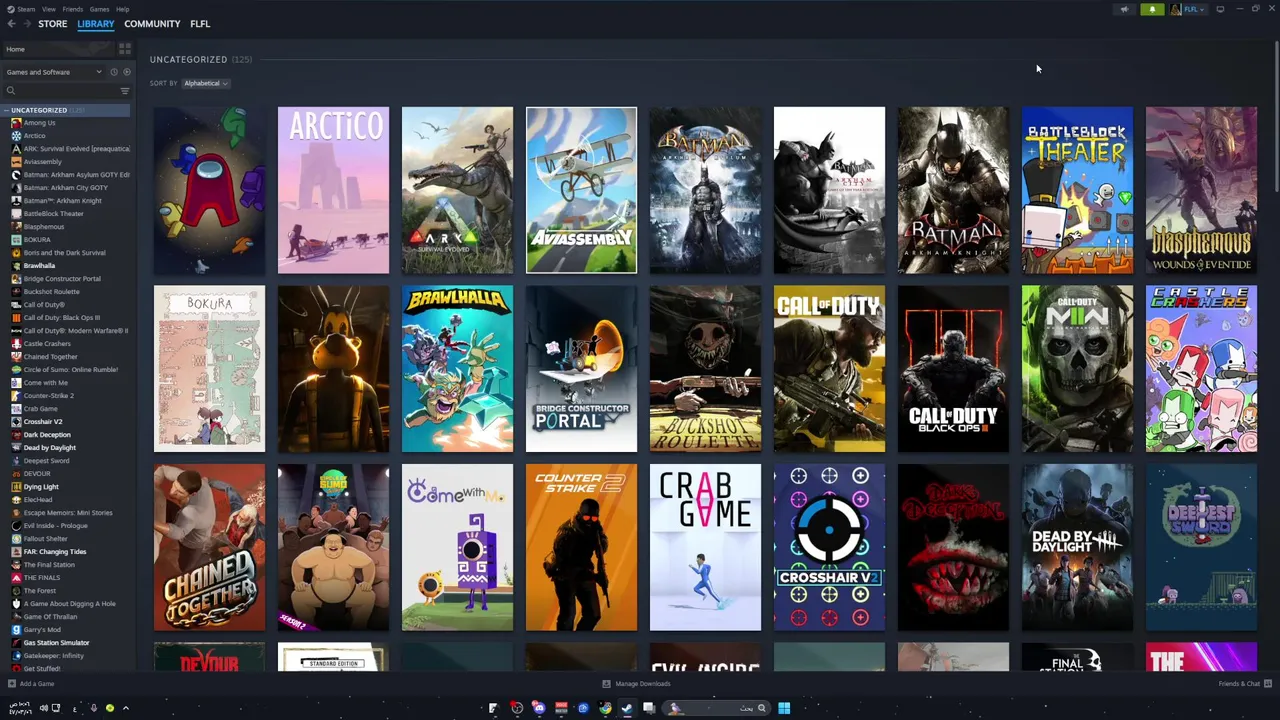Select Castle Crashers in the sidebar list

(47, 344)
